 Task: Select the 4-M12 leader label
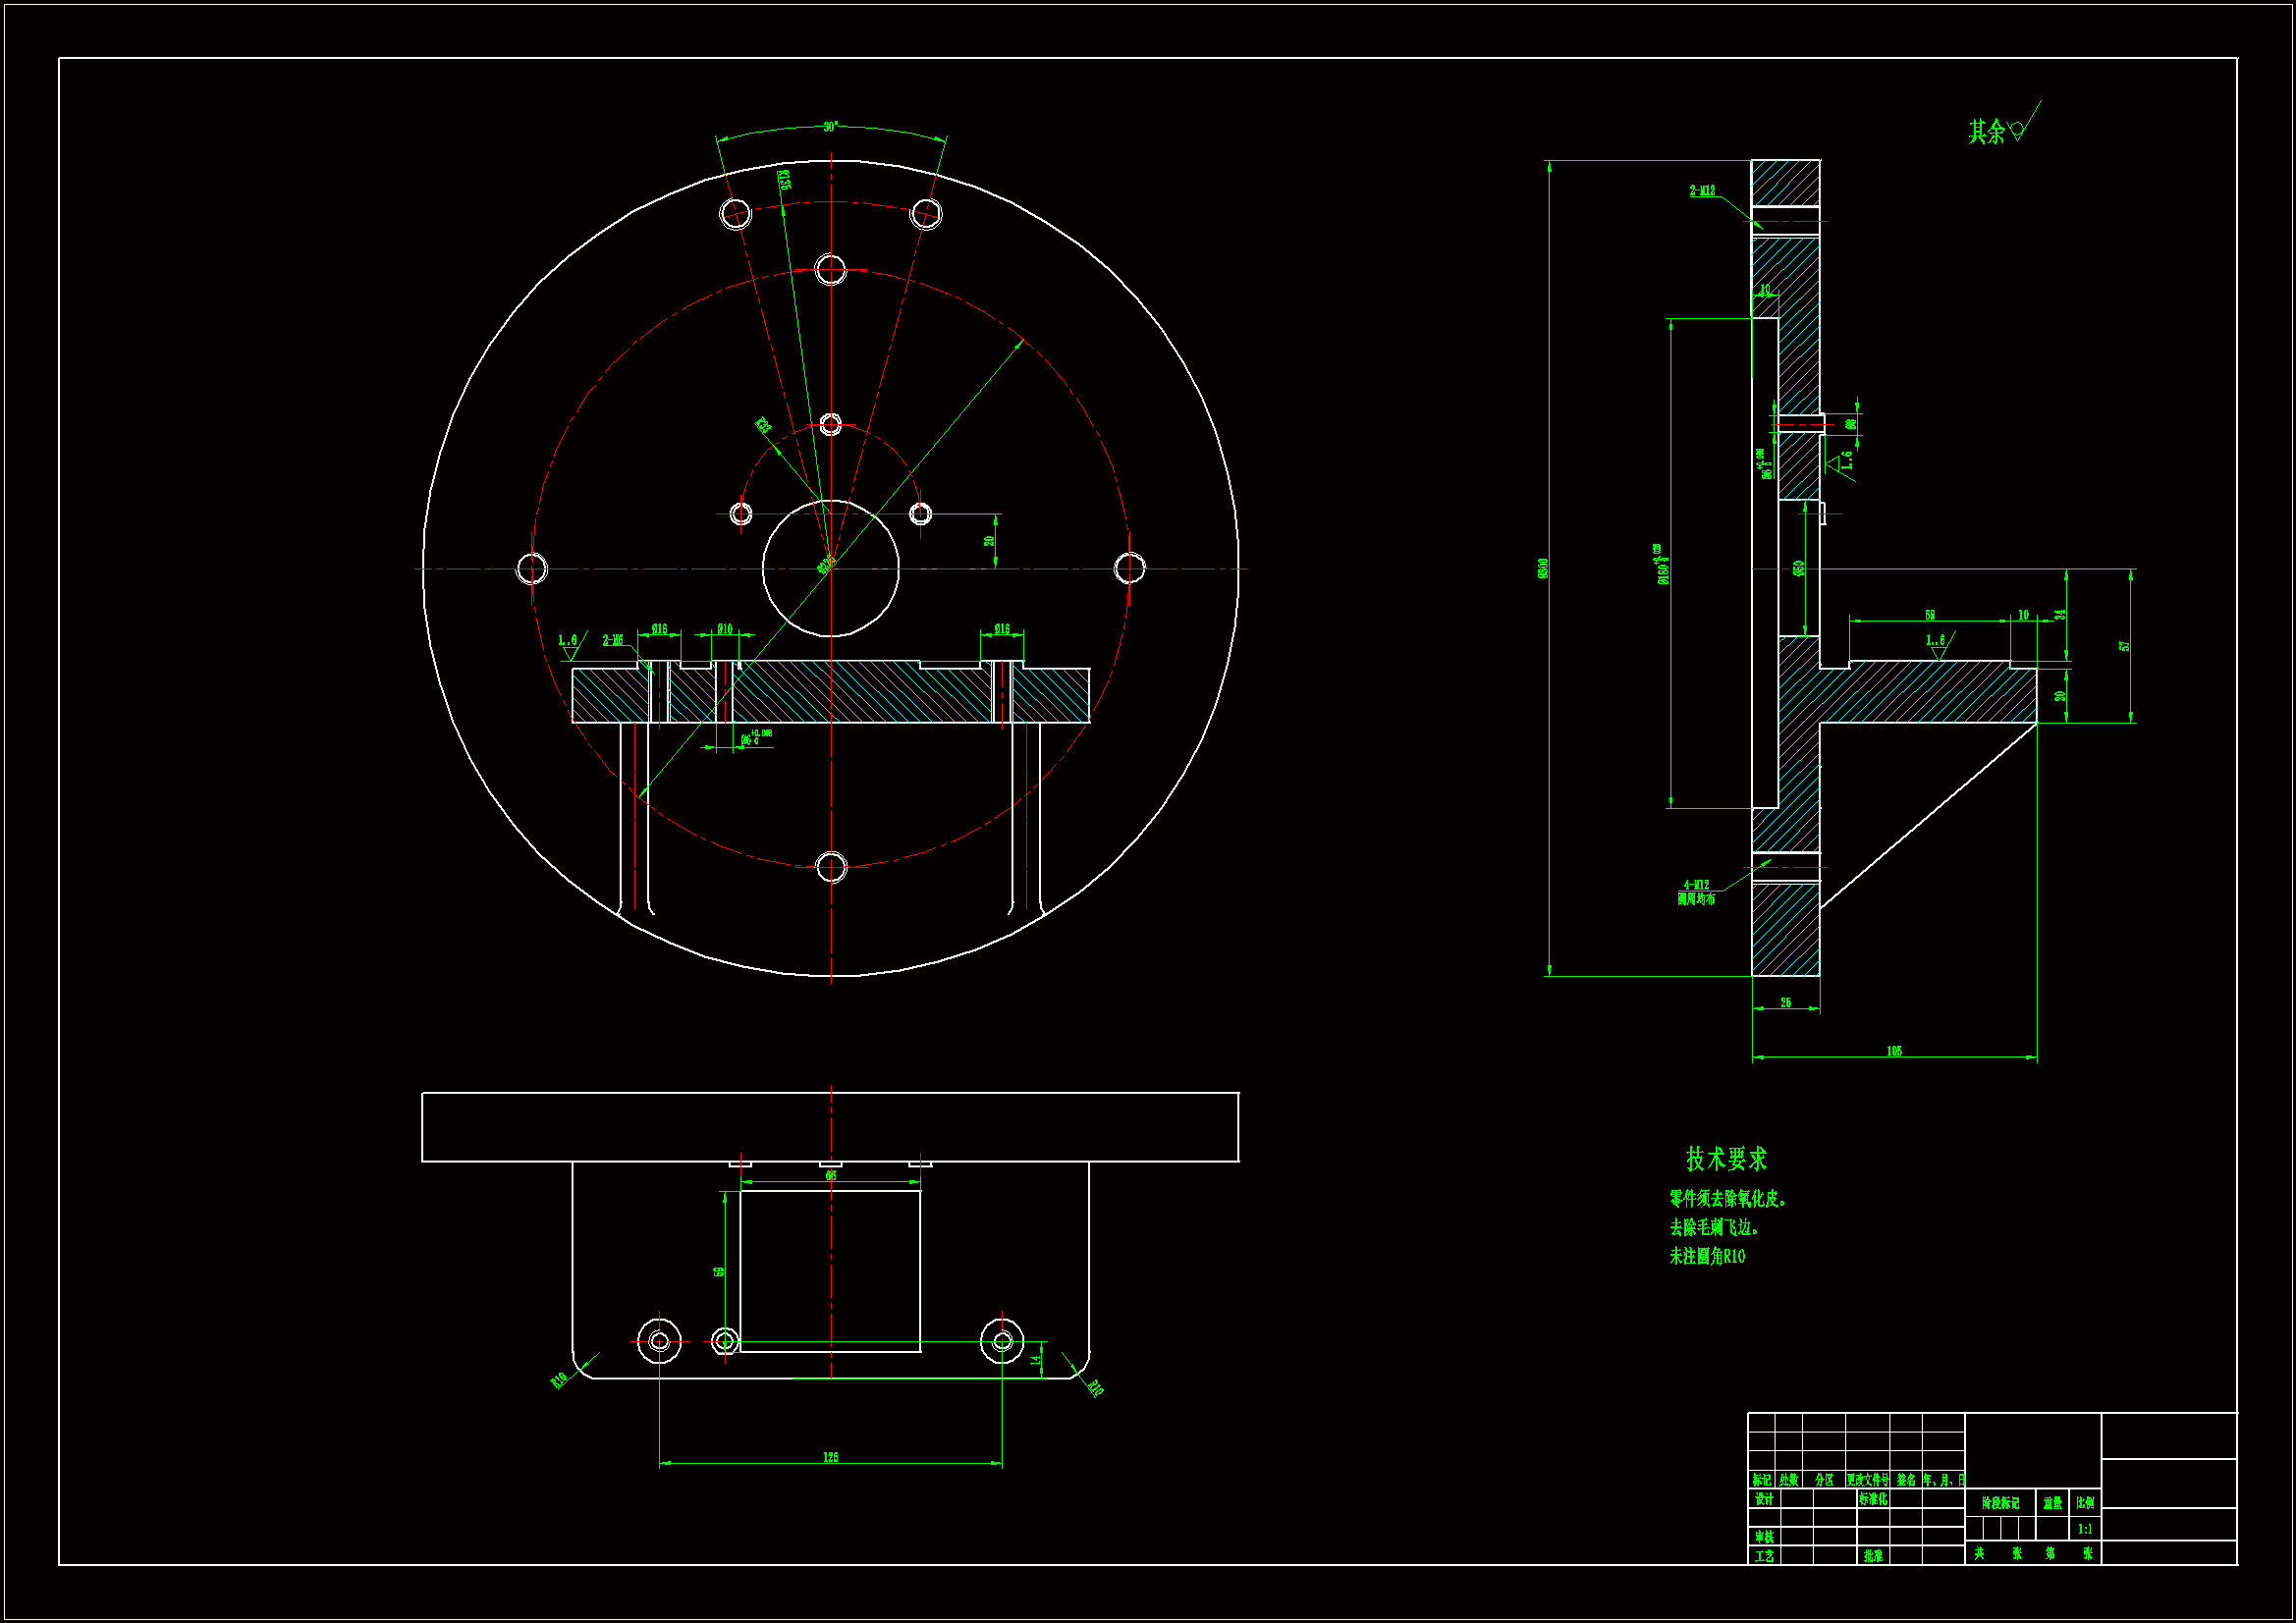[1696, 885]
